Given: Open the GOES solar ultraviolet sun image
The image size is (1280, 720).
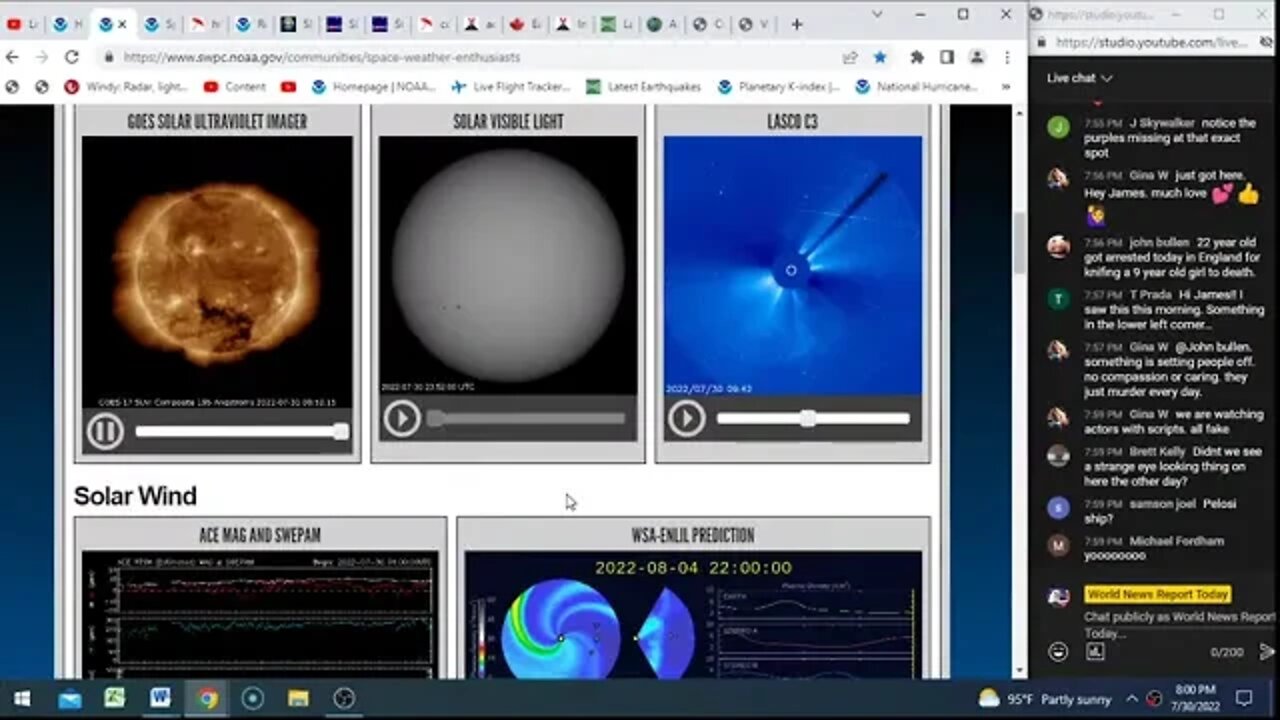Looking at the screenshot, I should pyautogui.click(x=217, y=272).
